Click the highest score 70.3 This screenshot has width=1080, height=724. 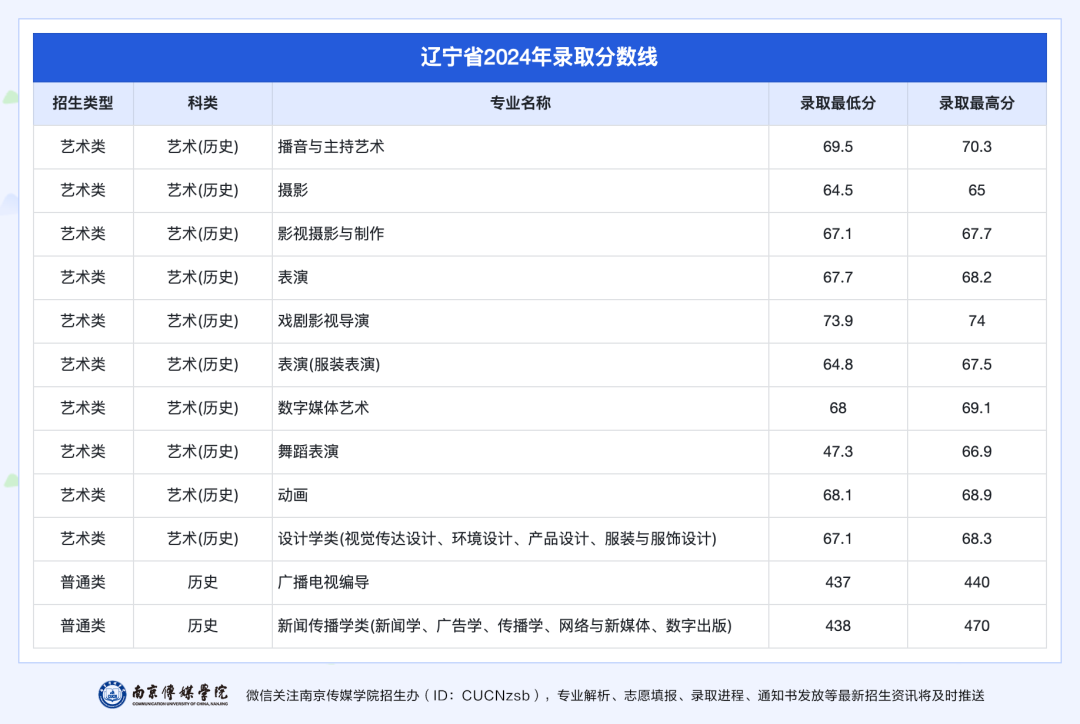[x=977, y=147]
